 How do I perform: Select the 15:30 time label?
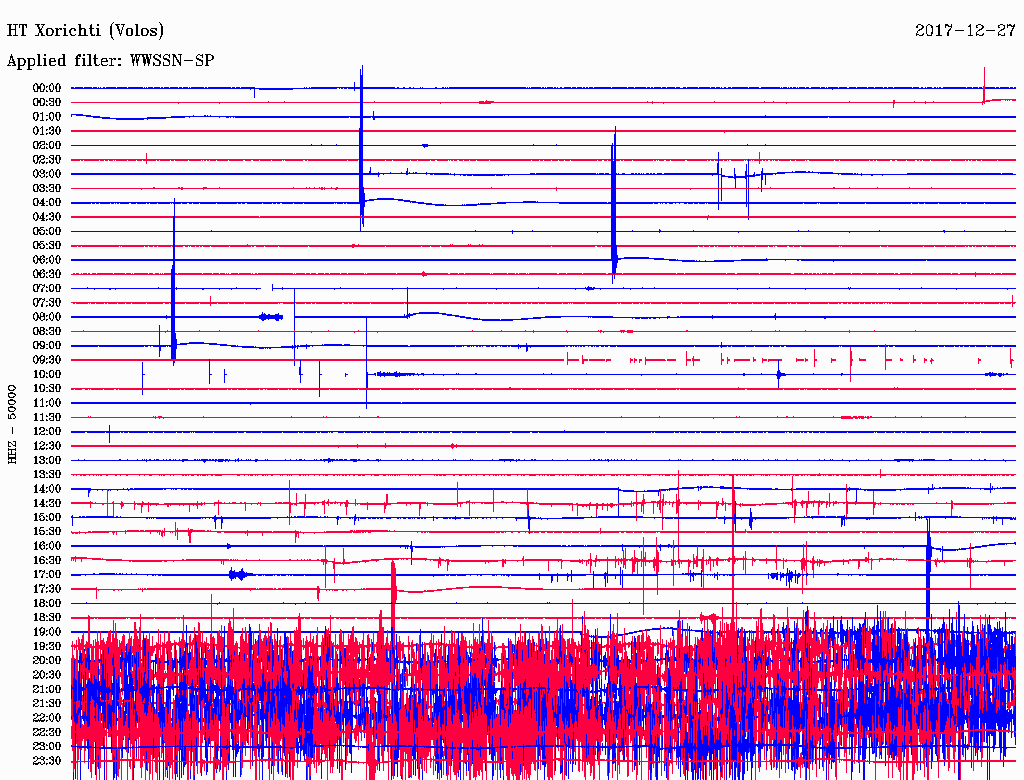point(47,532)
